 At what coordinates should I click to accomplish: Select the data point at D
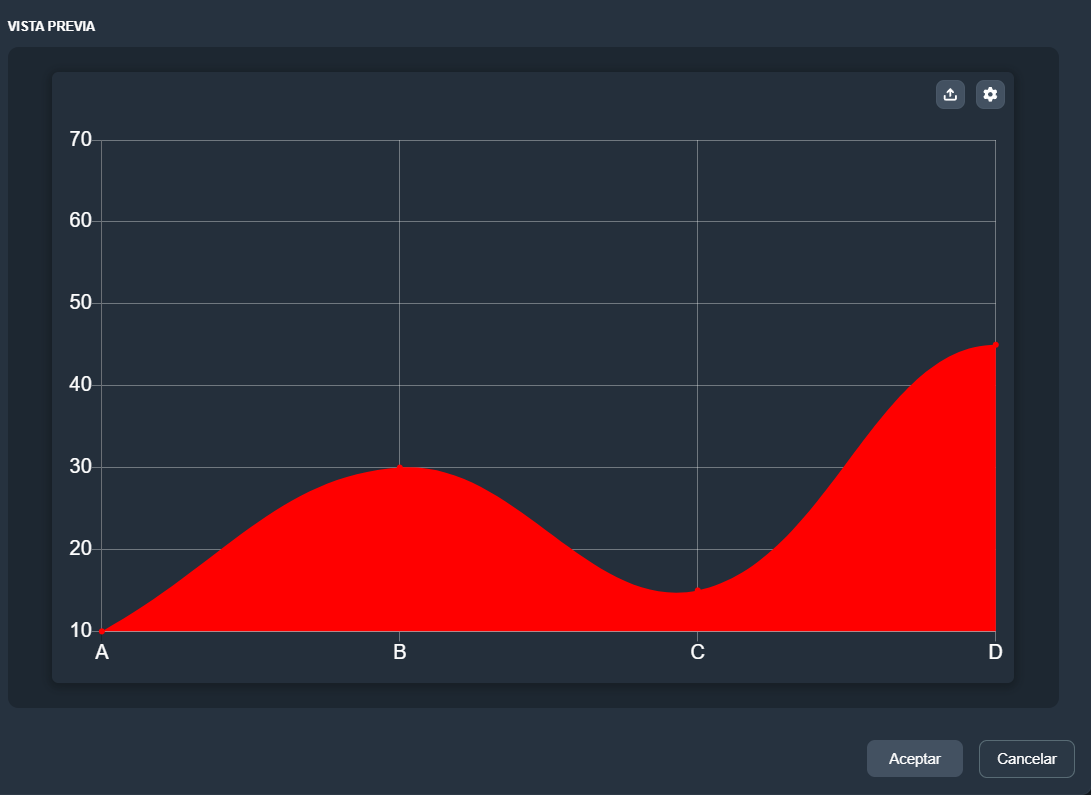[x=995, y=345]
